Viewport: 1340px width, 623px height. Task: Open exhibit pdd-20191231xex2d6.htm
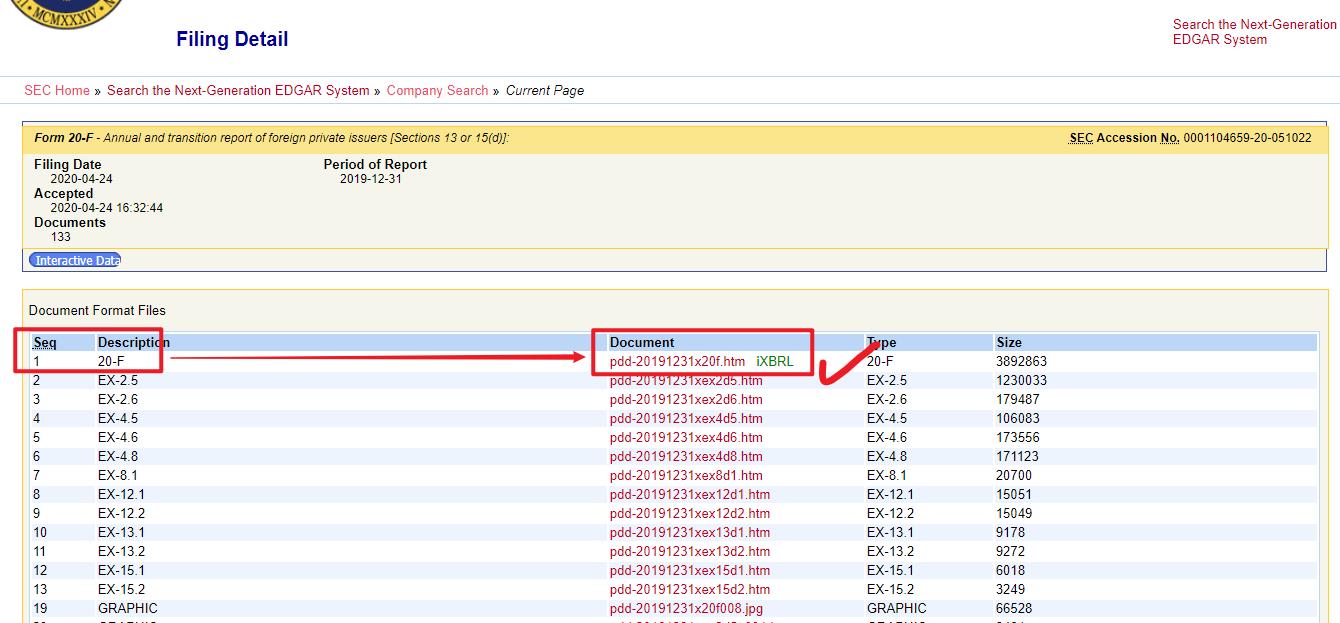click(686, 399)
